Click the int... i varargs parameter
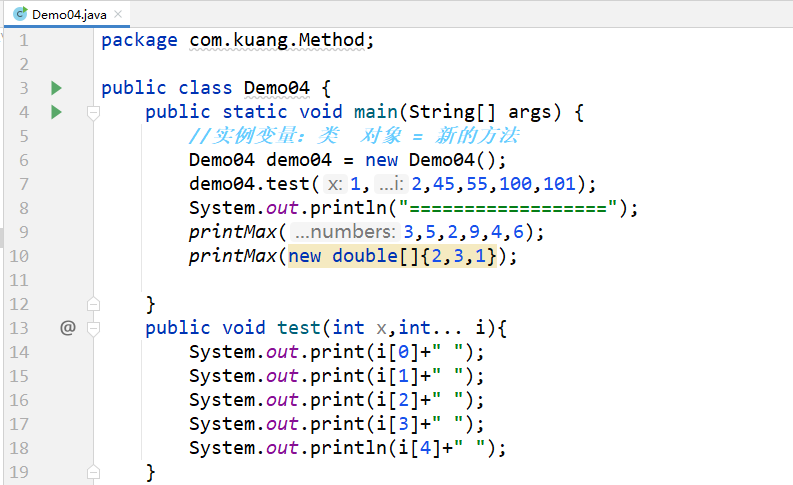793x485 pixels. (x=442, y=328)
